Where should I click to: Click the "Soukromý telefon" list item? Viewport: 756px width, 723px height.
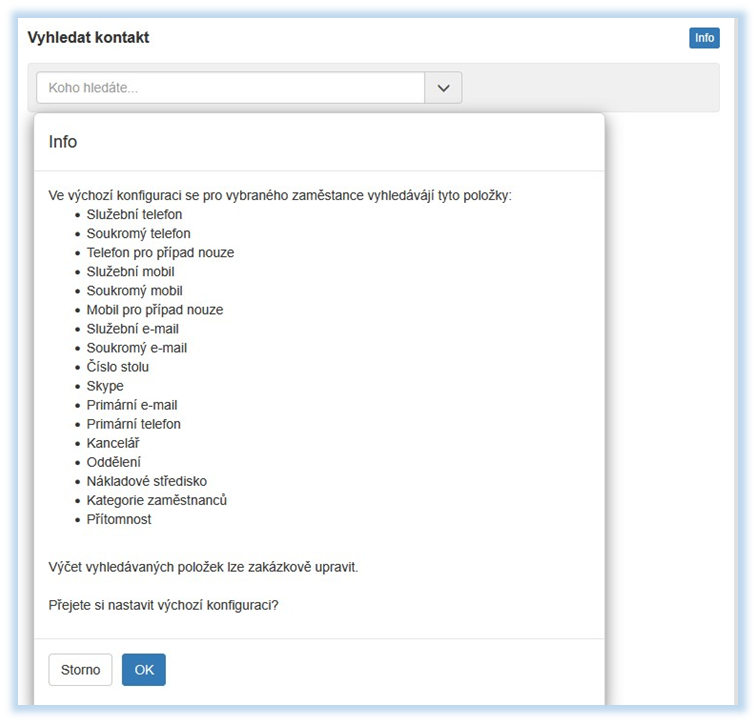(138, 233)
